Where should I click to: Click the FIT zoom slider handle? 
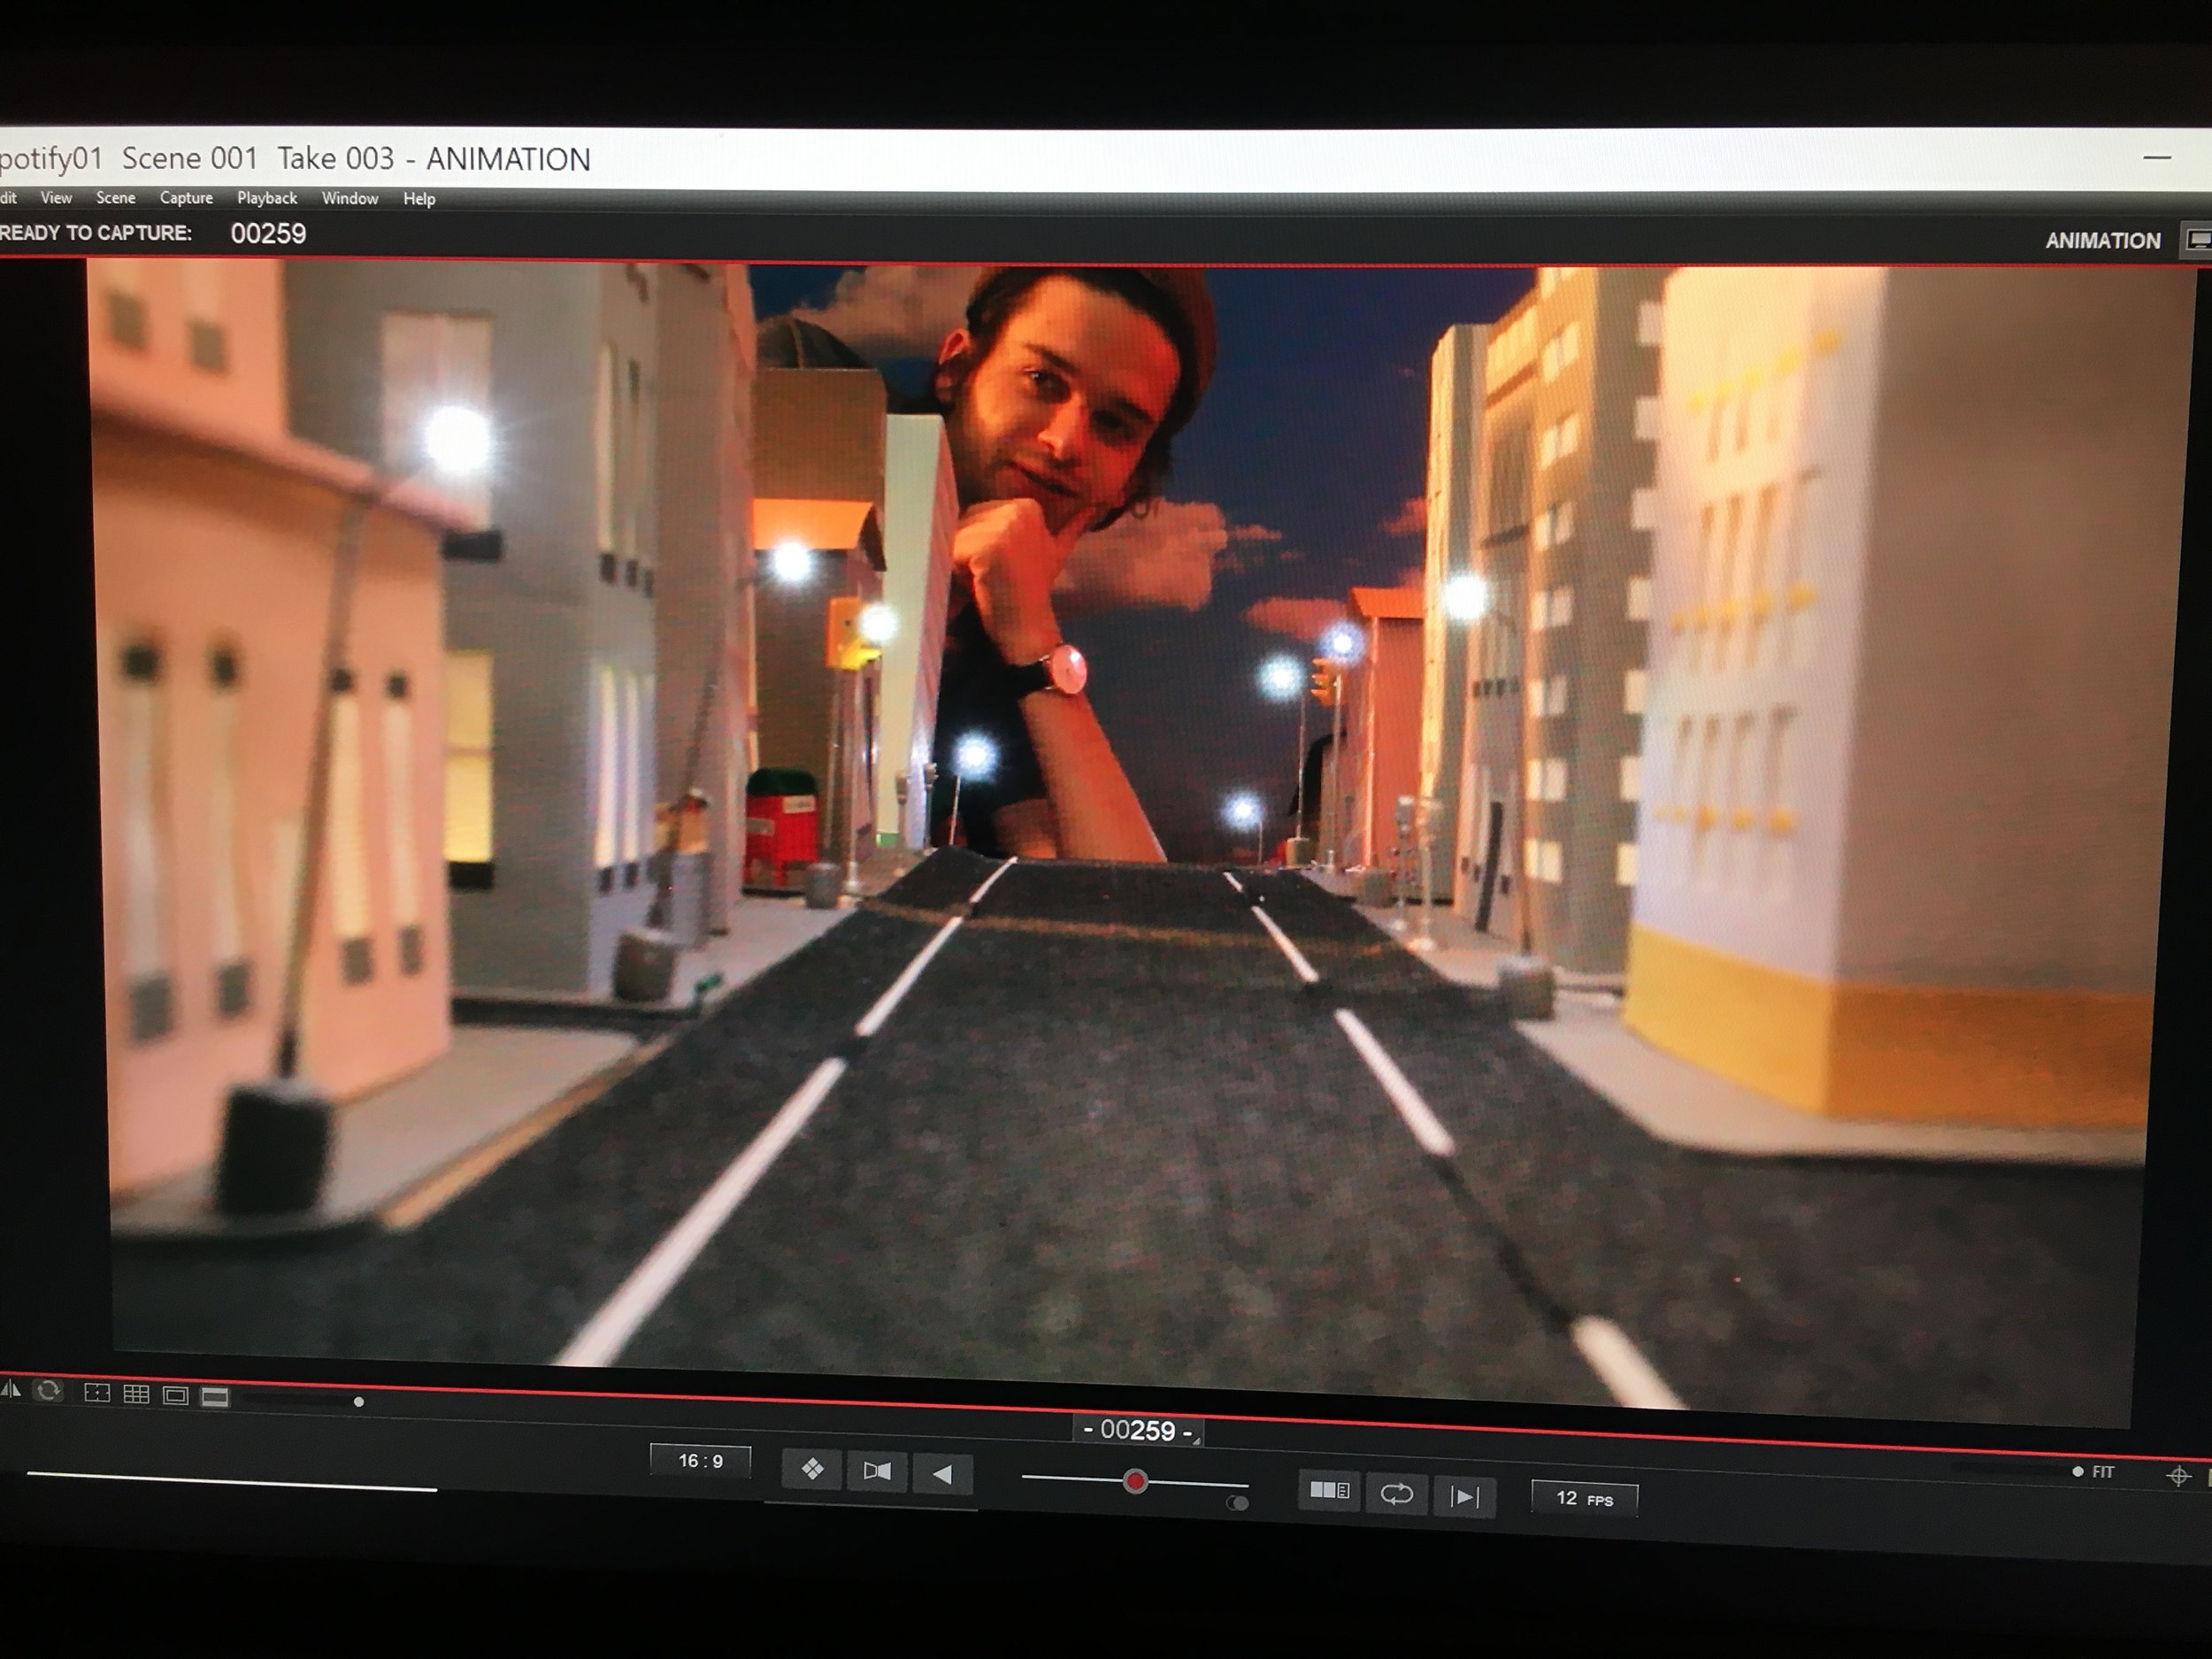[x=2077, y=1471]
